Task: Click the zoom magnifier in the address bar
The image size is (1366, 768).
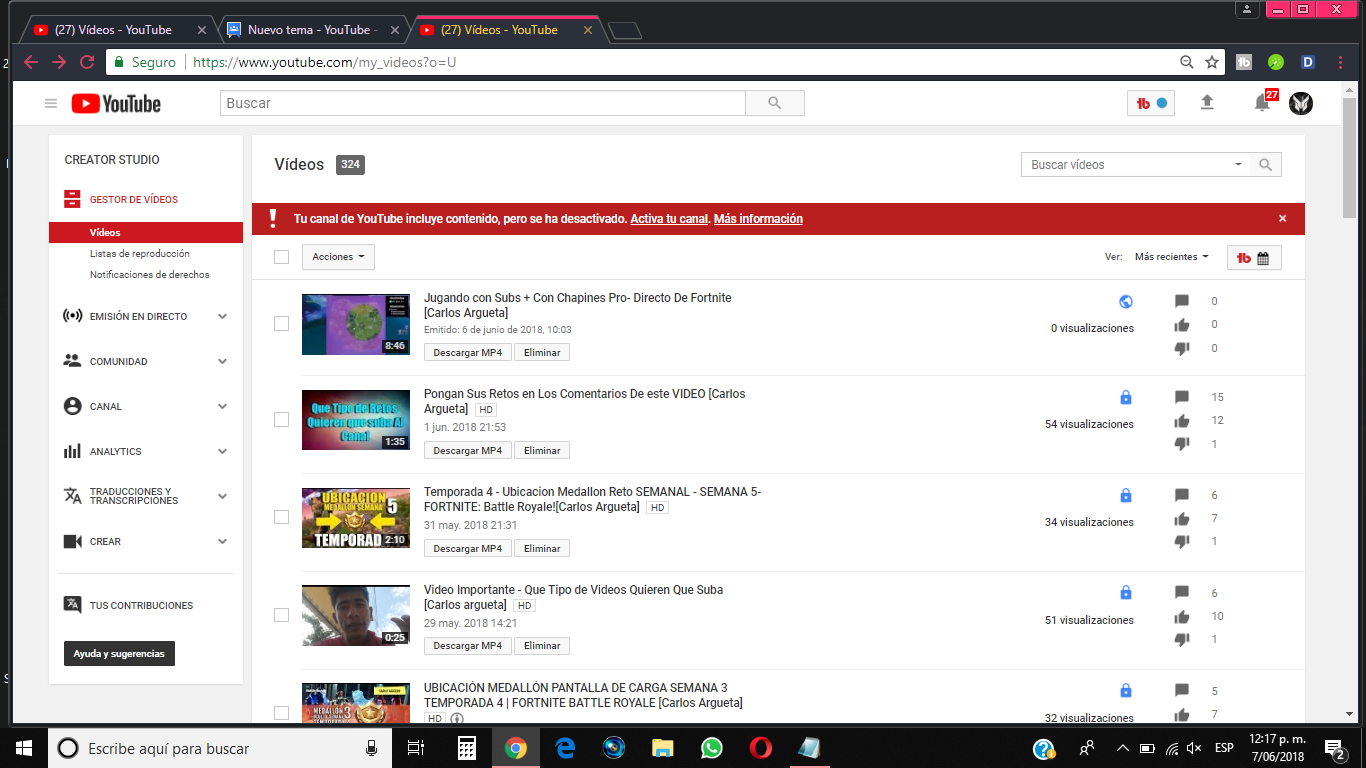Action: [1187, 62]
